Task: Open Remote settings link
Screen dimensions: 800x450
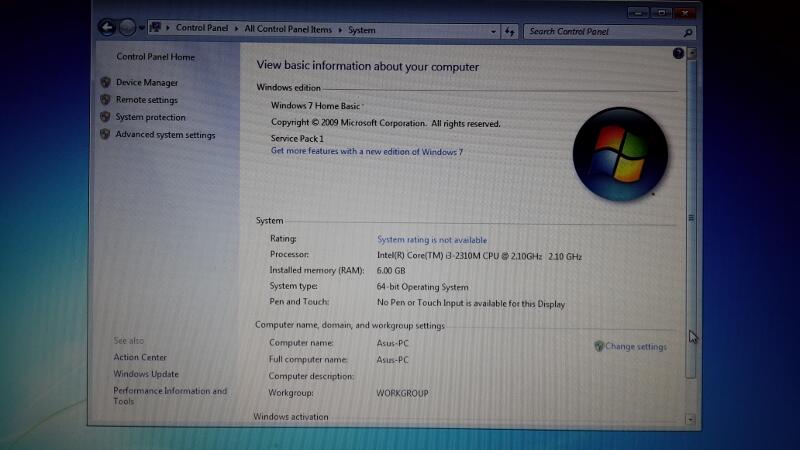Action: pos(146,99)
